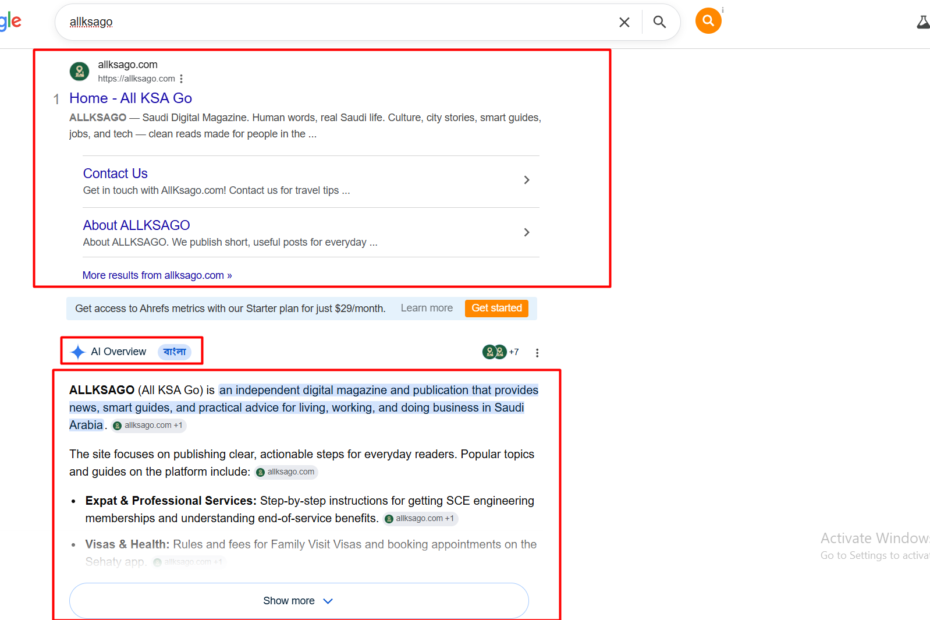The height and width of the screenshot is (620, 930).
Task: Click the magnifier search icon in search bar
Action: pyautogui.click(x=659, y=22)
